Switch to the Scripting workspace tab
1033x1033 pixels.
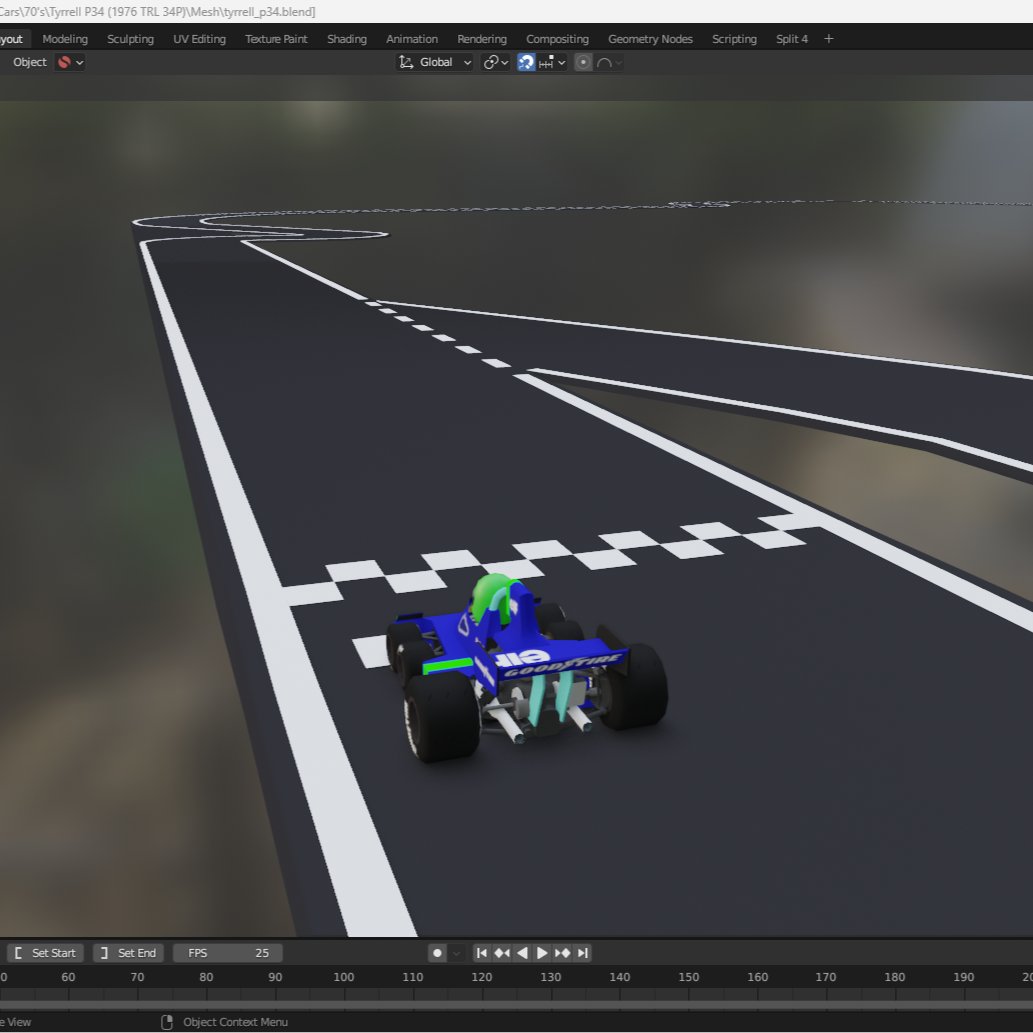coord(734,39)
